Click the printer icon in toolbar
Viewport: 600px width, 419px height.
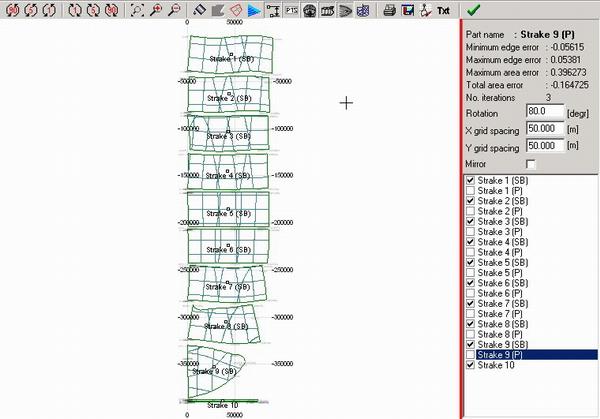click(389, 11)
